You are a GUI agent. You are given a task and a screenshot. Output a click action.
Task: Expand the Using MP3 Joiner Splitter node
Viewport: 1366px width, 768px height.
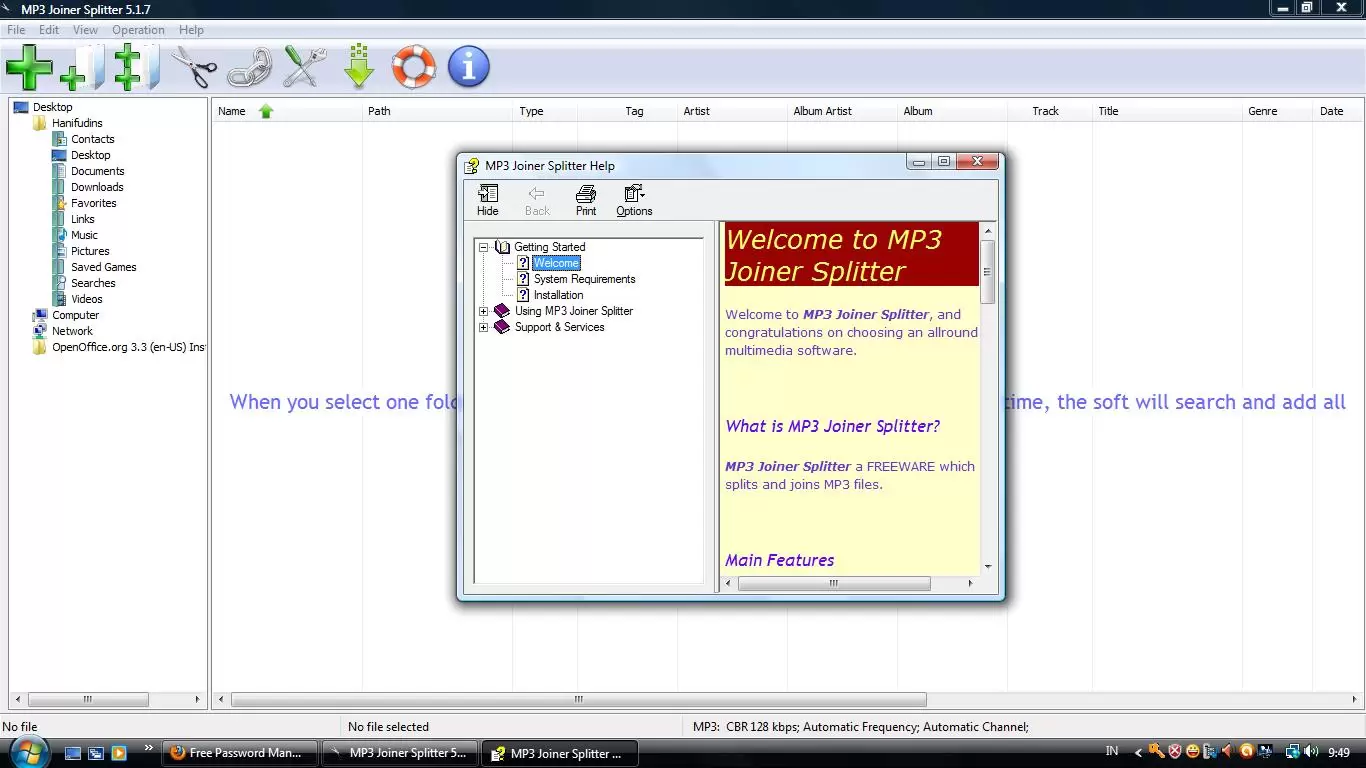point(484,311)
